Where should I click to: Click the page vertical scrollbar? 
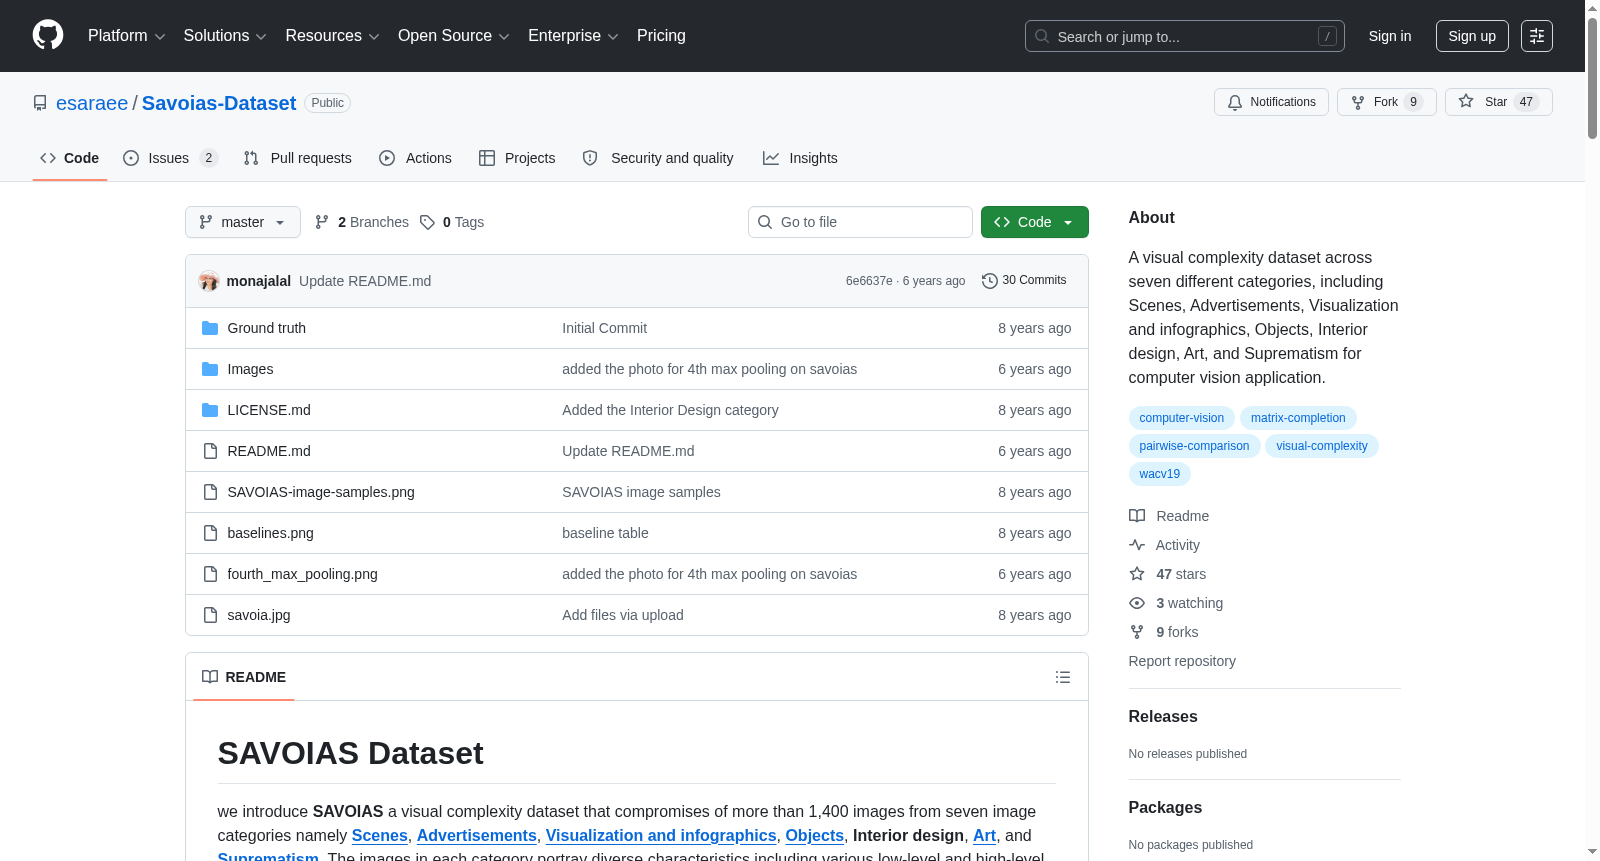coord(1592,430)
